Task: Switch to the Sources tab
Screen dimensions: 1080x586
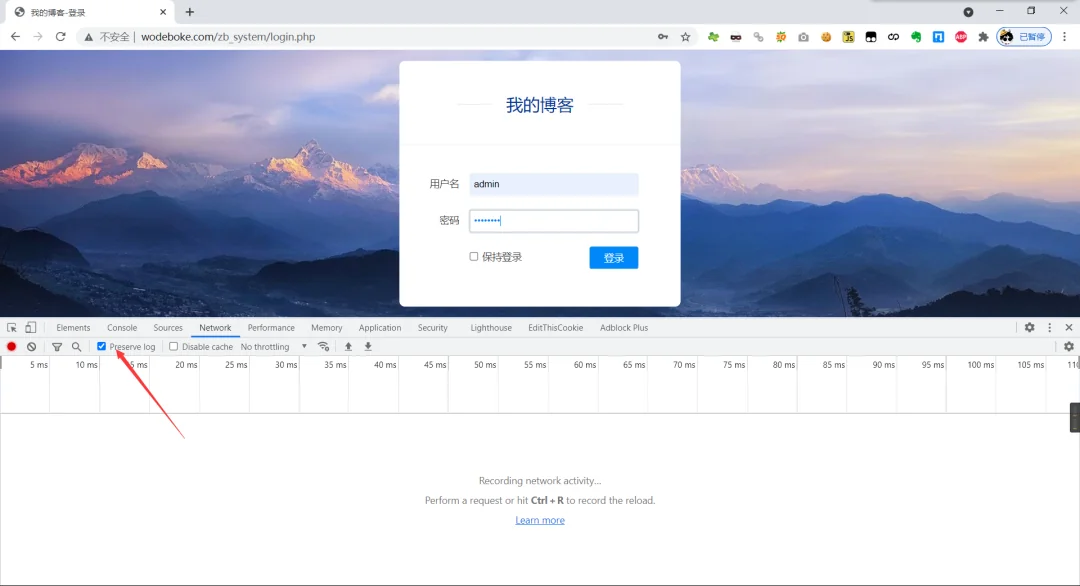Action: [168, 328]
